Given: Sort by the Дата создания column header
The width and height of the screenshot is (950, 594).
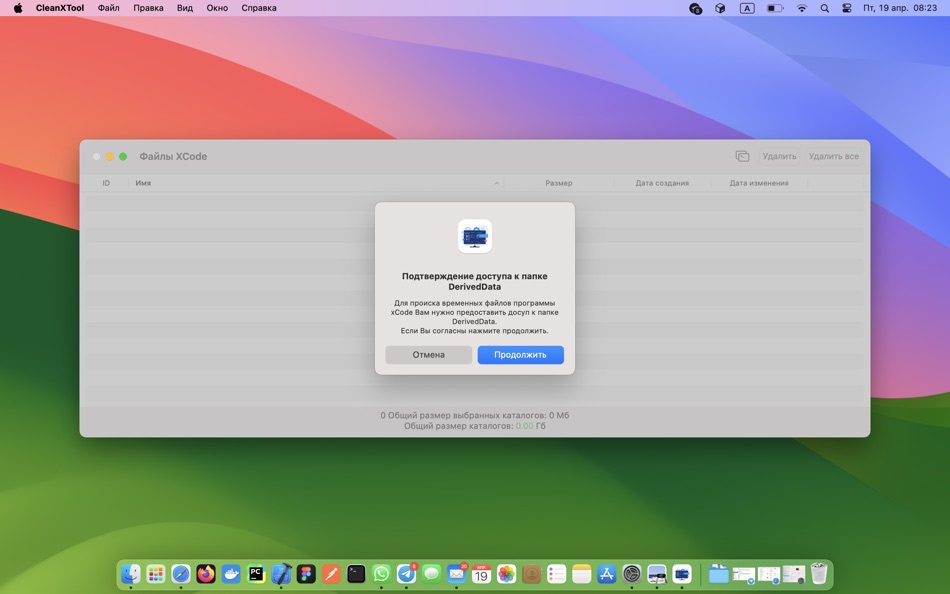Looking at the screenshot, I should [662, 183].
